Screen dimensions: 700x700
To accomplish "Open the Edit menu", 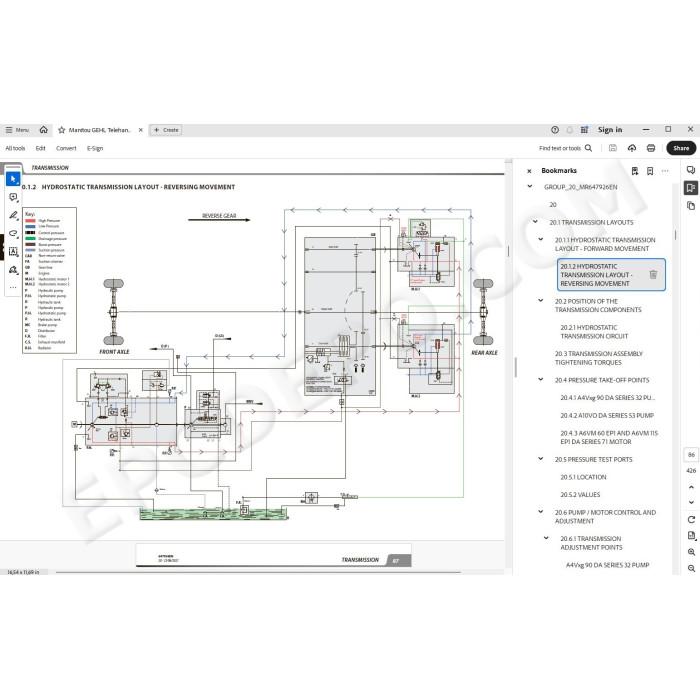I will [x=41, y=148].
